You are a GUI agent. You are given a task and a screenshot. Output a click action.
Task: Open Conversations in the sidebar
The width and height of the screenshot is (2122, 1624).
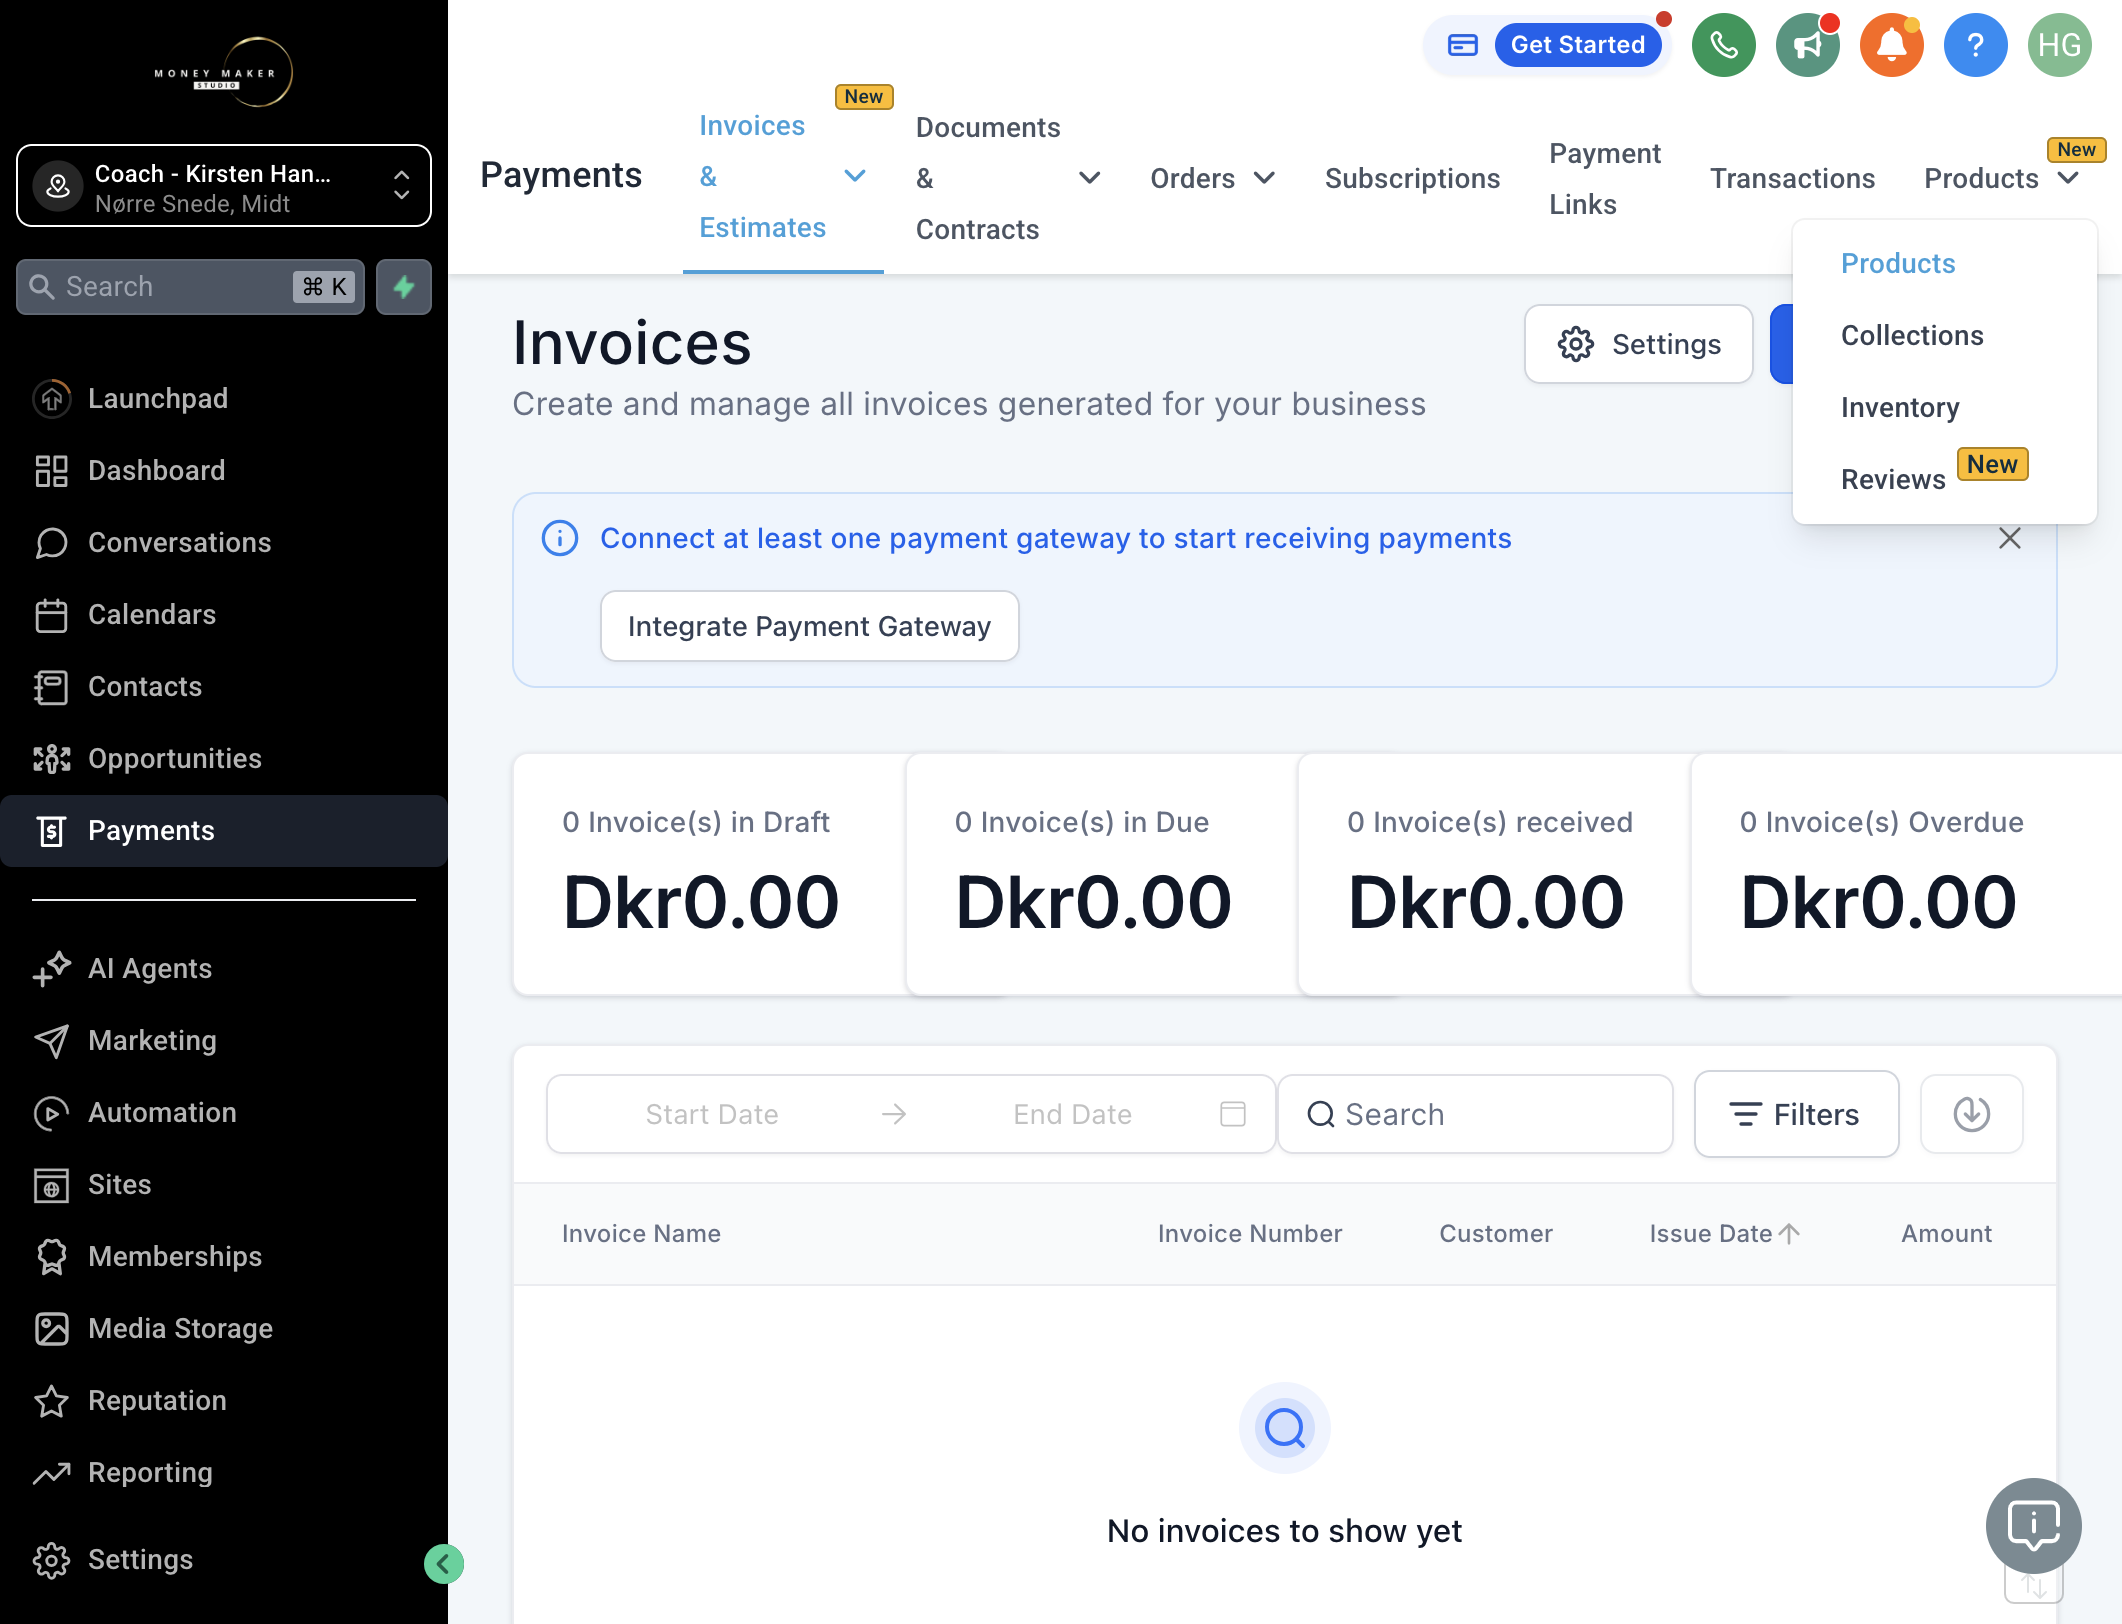pyautogui.click(x=224, y=542)
